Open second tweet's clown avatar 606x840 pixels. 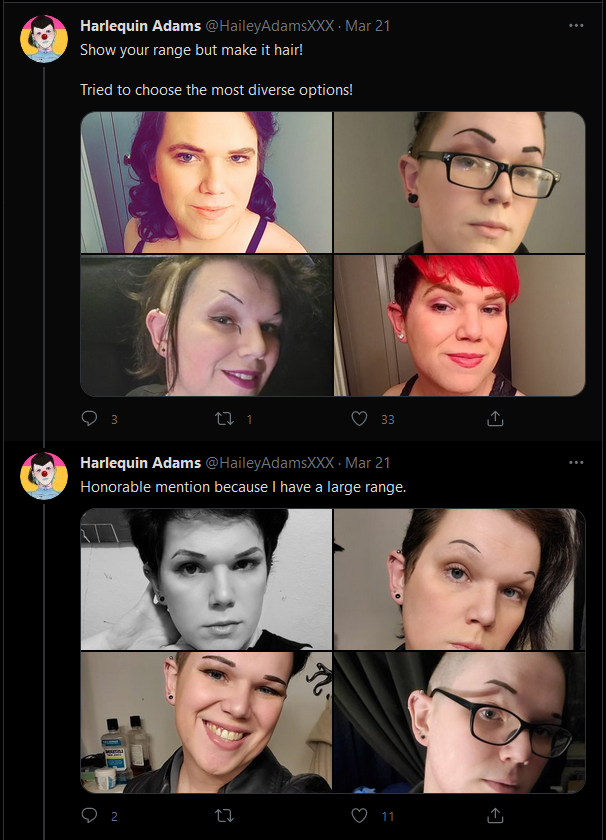click(x=44, y=476)
